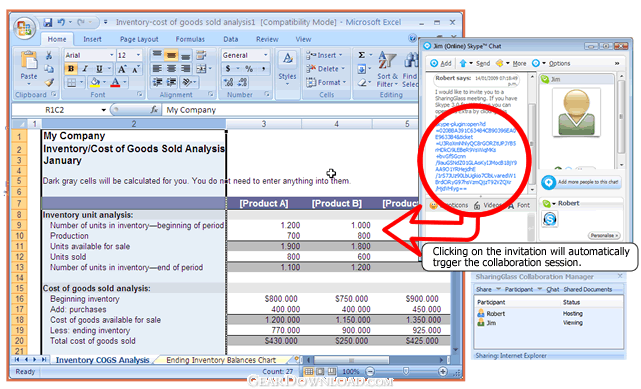
Task: Click the center align text icon
Action: click(x=171, y=69)
